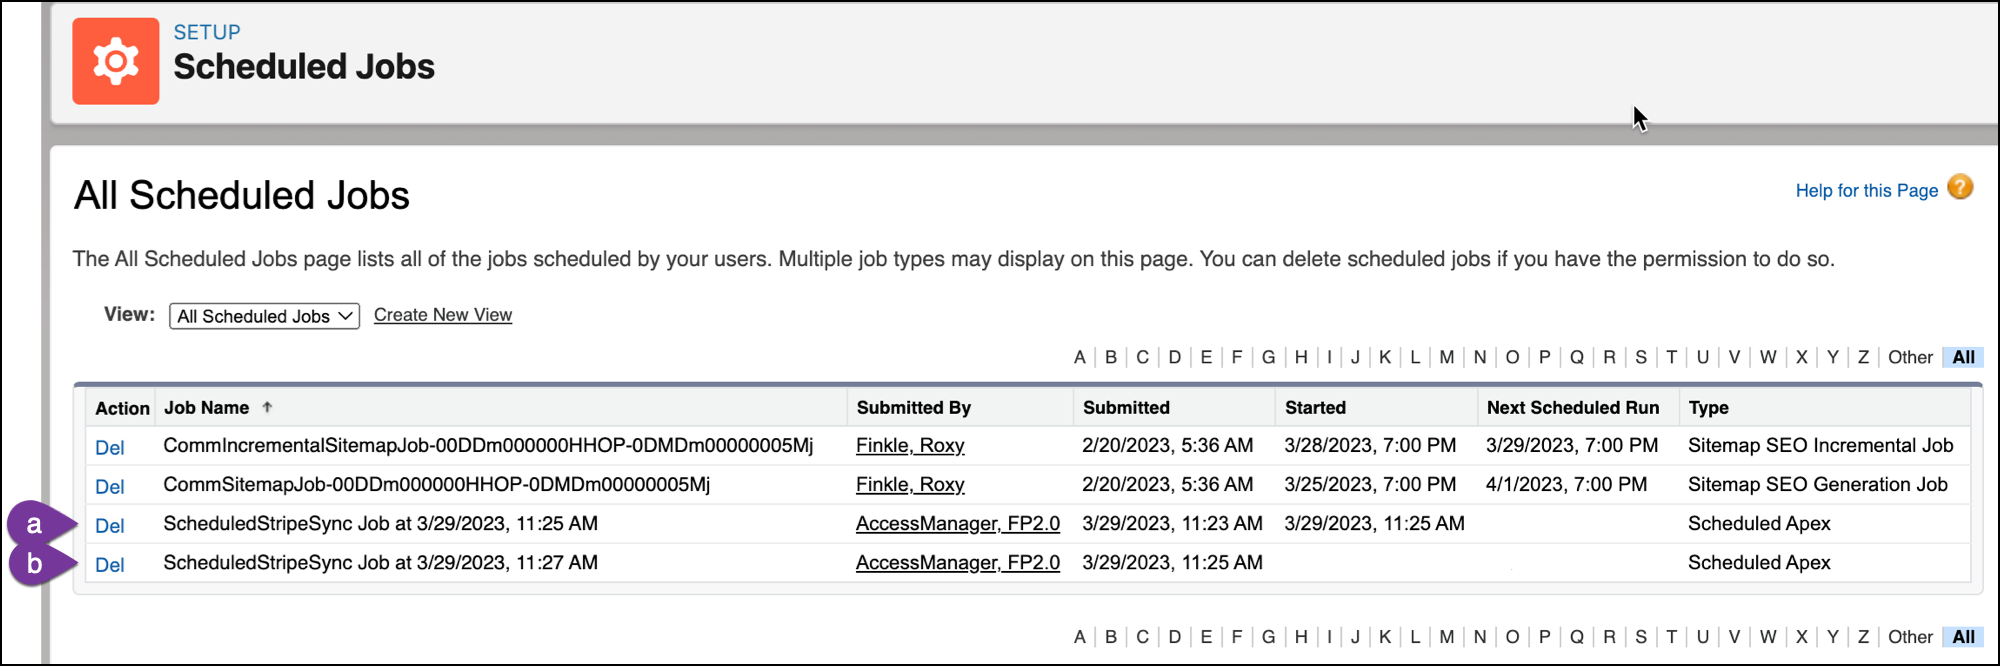The height and width of the screenshot is (666, 2000).
Task: Filter by letter C in bottom alphabet bar
Action: pyautogui.click(x=1142, y=637)
